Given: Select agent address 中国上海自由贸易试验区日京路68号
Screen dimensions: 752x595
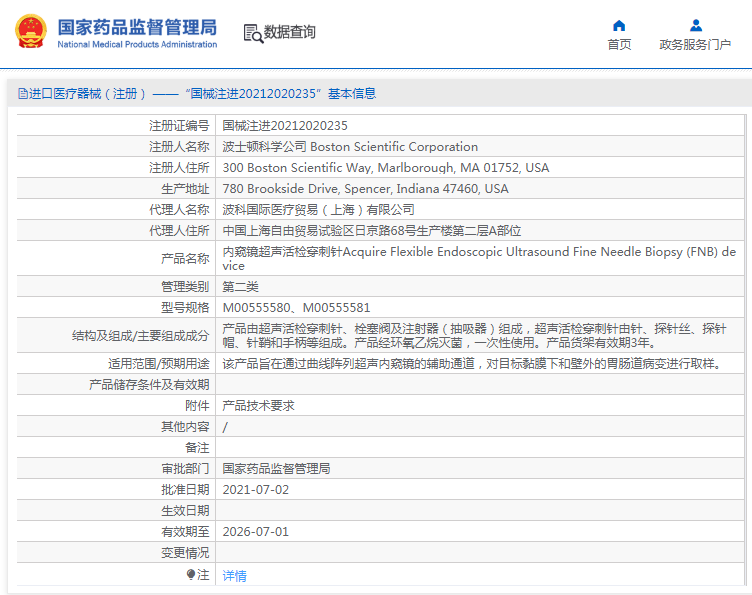Looking at the screenshot, I should (x=372, y=231).
